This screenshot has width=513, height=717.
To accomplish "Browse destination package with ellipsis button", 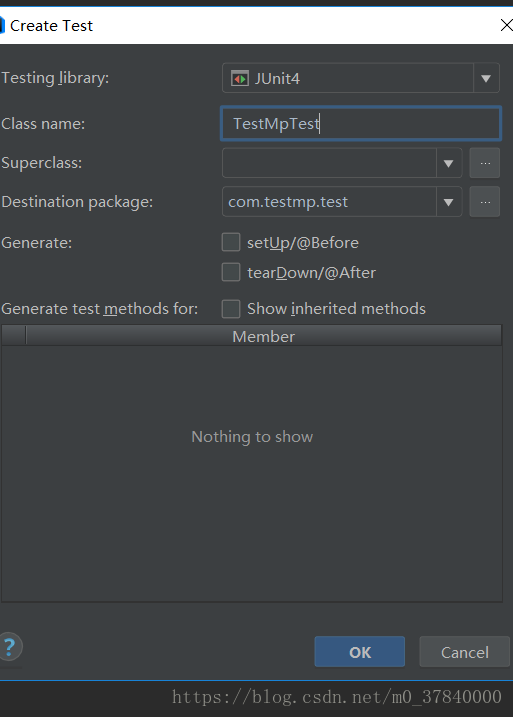I will click(x=485, y=202).
